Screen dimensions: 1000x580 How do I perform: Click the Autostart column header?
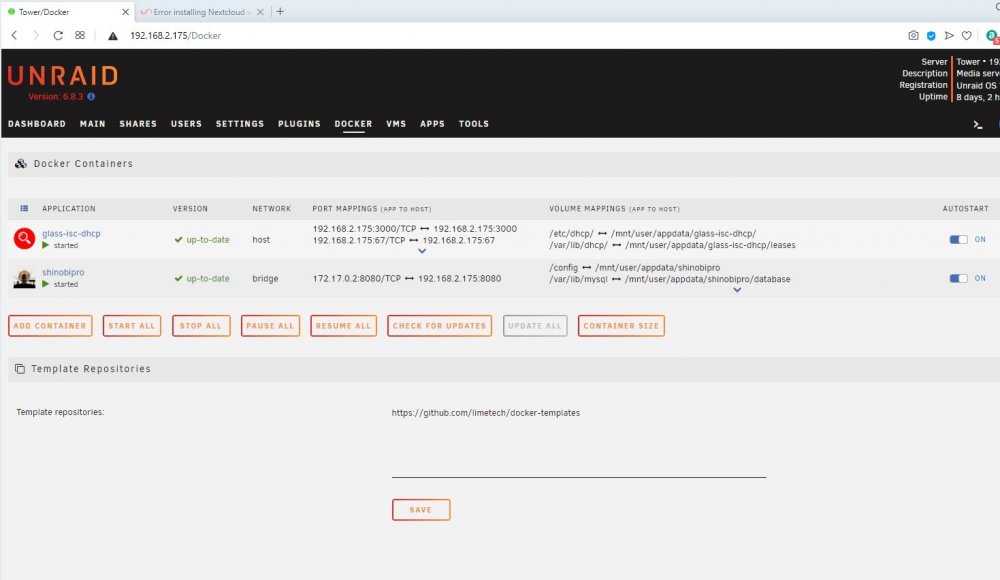point(966,209)
